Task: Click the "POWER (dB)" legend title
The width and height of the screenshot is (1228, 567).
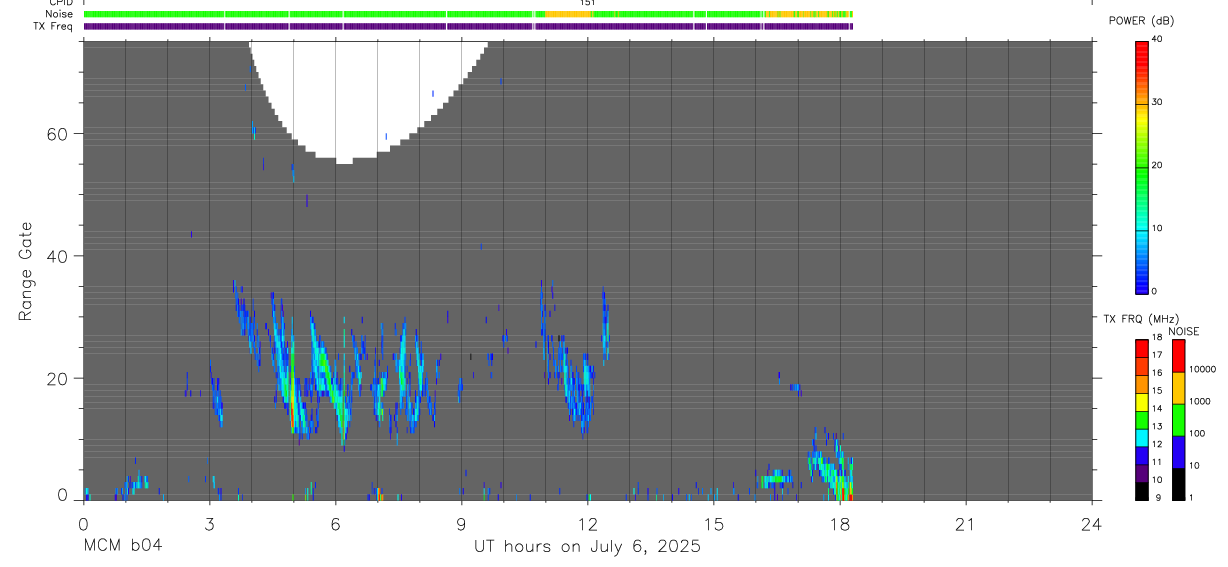Action: 1141,20
